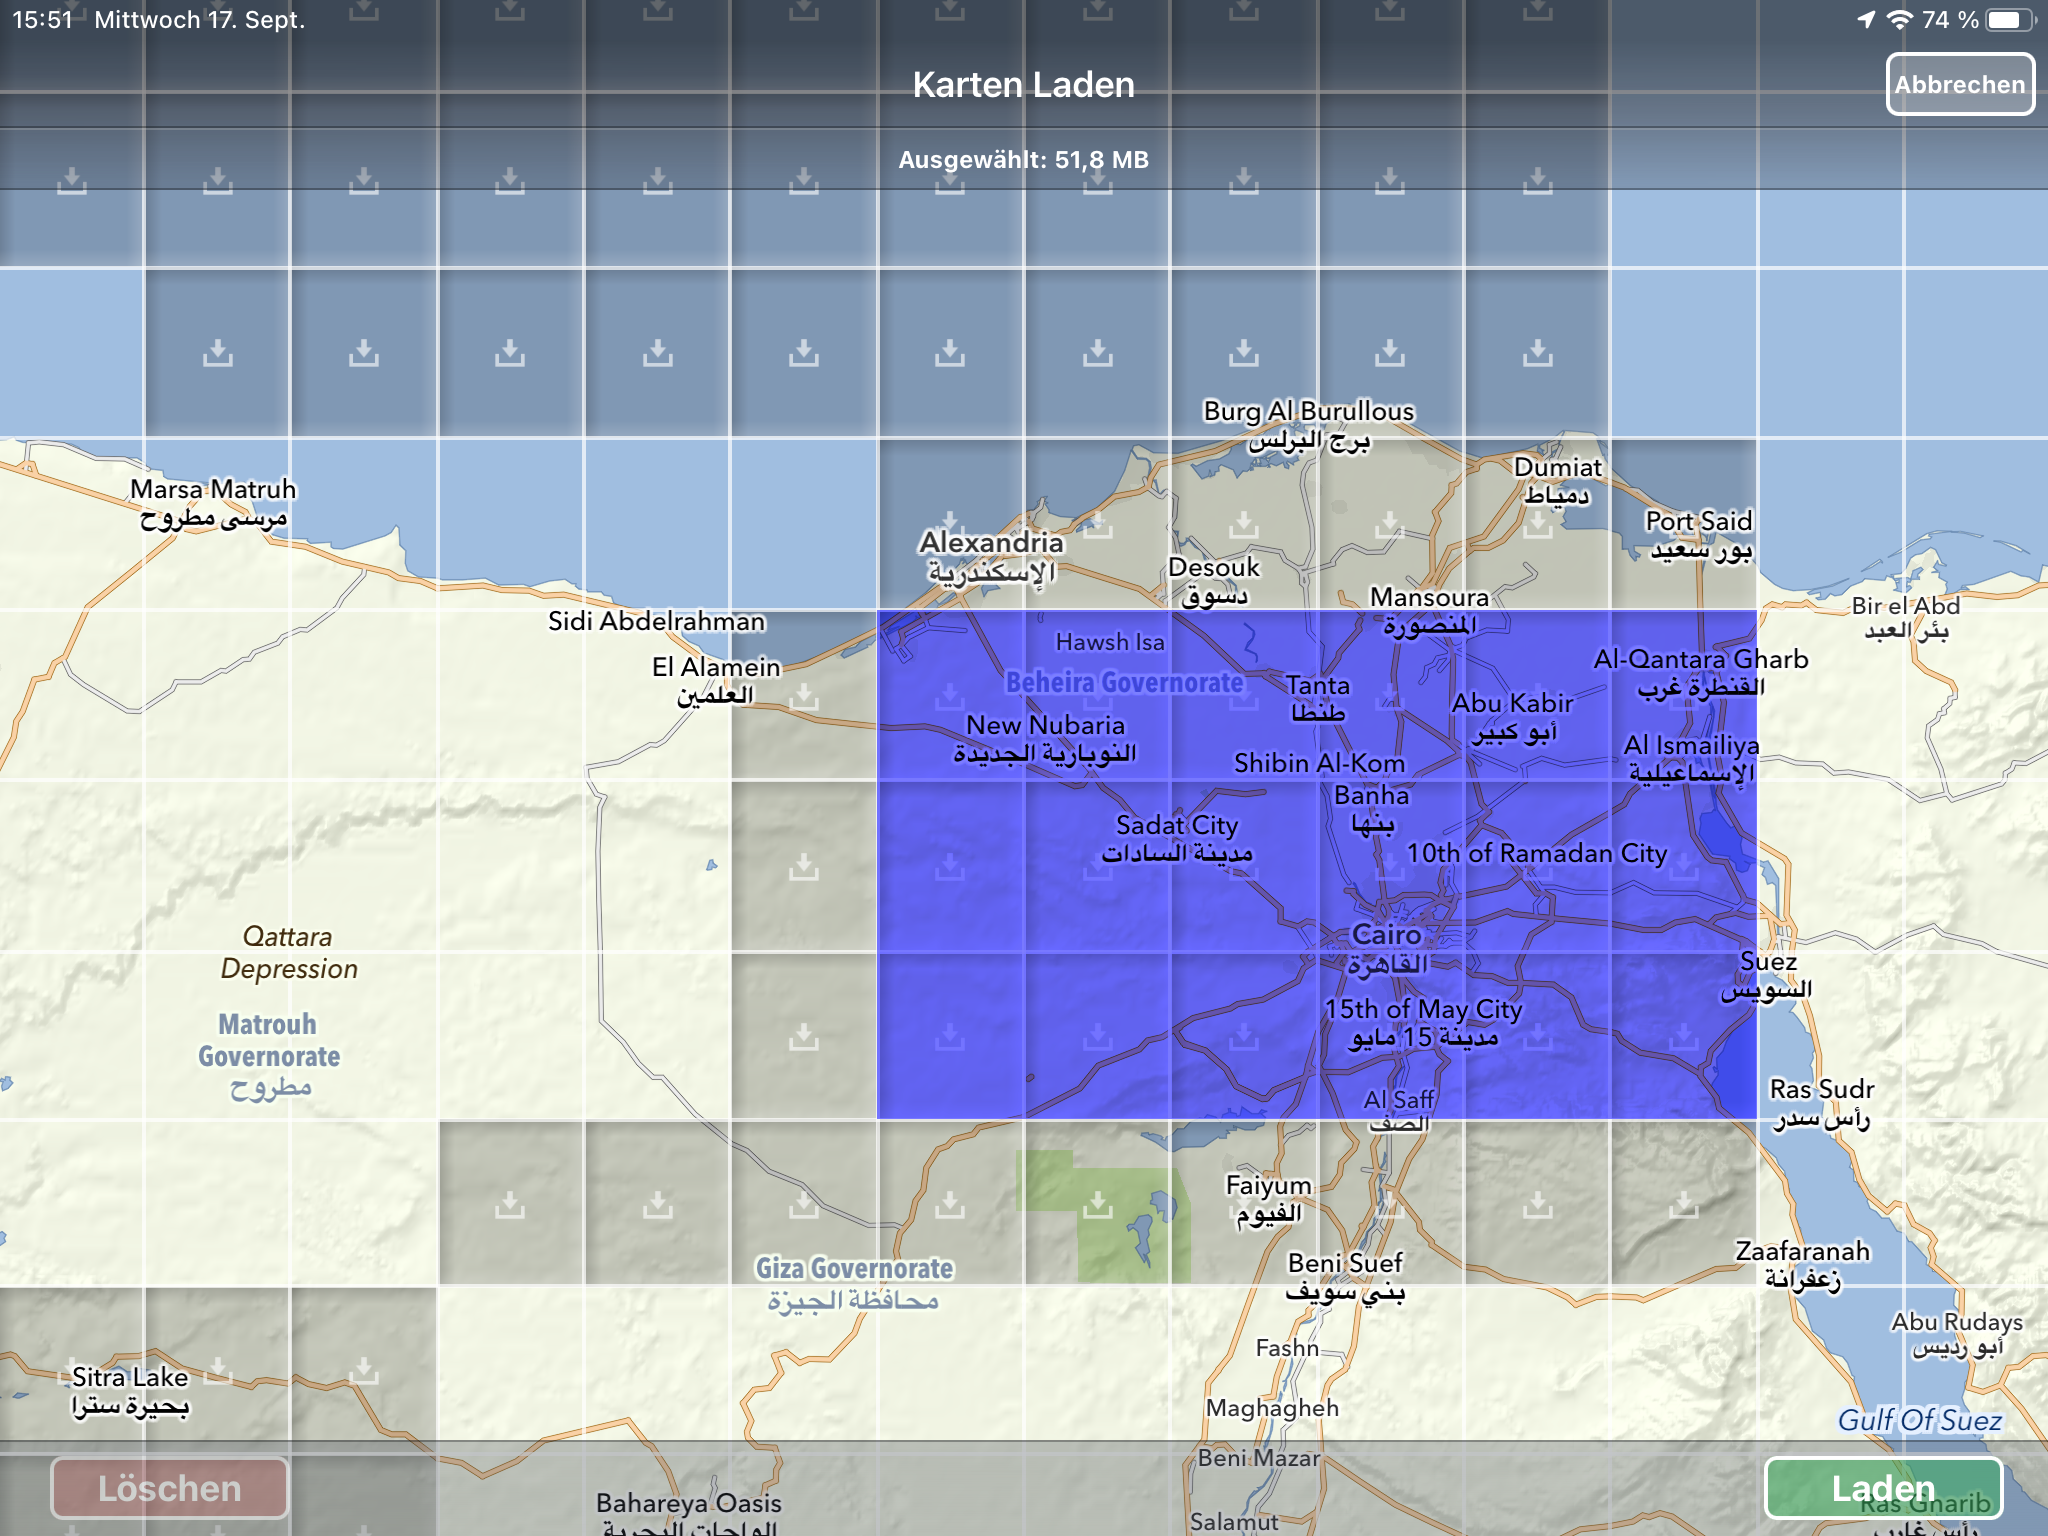Click the '10th of Ramadan City' label
This screenshot has height=1536, width=2048.
(1537, 853)
